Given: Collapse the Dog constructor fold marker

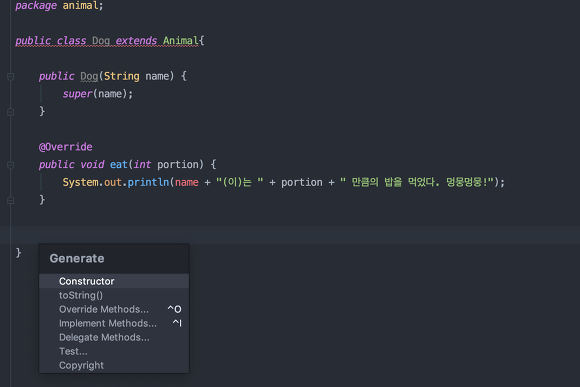Looking at the screenshot, I should pos(10,77).
